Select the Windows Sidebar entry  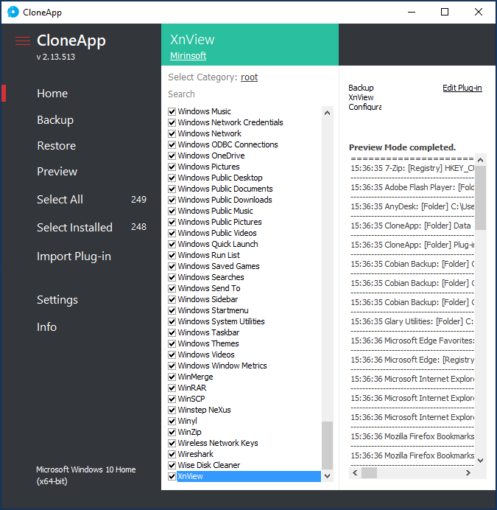pyautogui.click(x=208, y=299)
